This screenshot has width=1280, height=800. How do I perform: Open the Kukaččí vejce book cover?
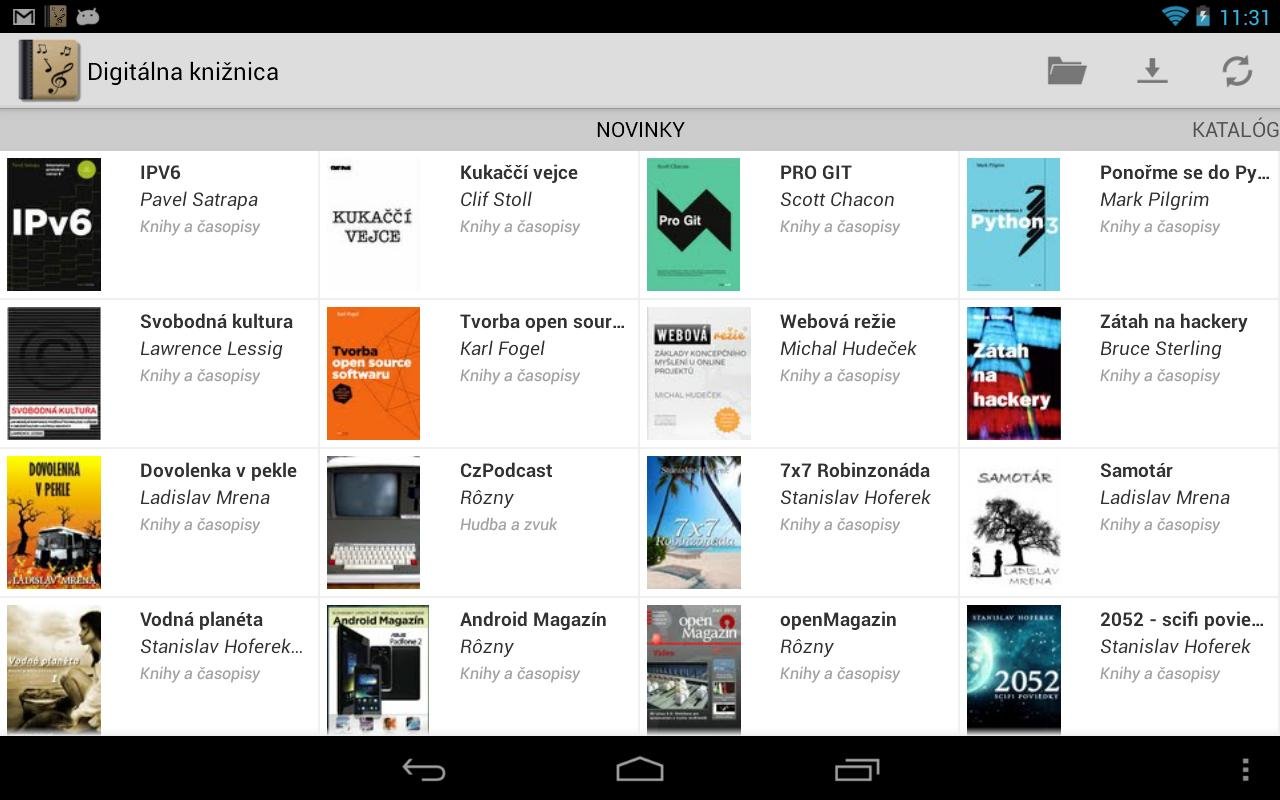[373, 224]
